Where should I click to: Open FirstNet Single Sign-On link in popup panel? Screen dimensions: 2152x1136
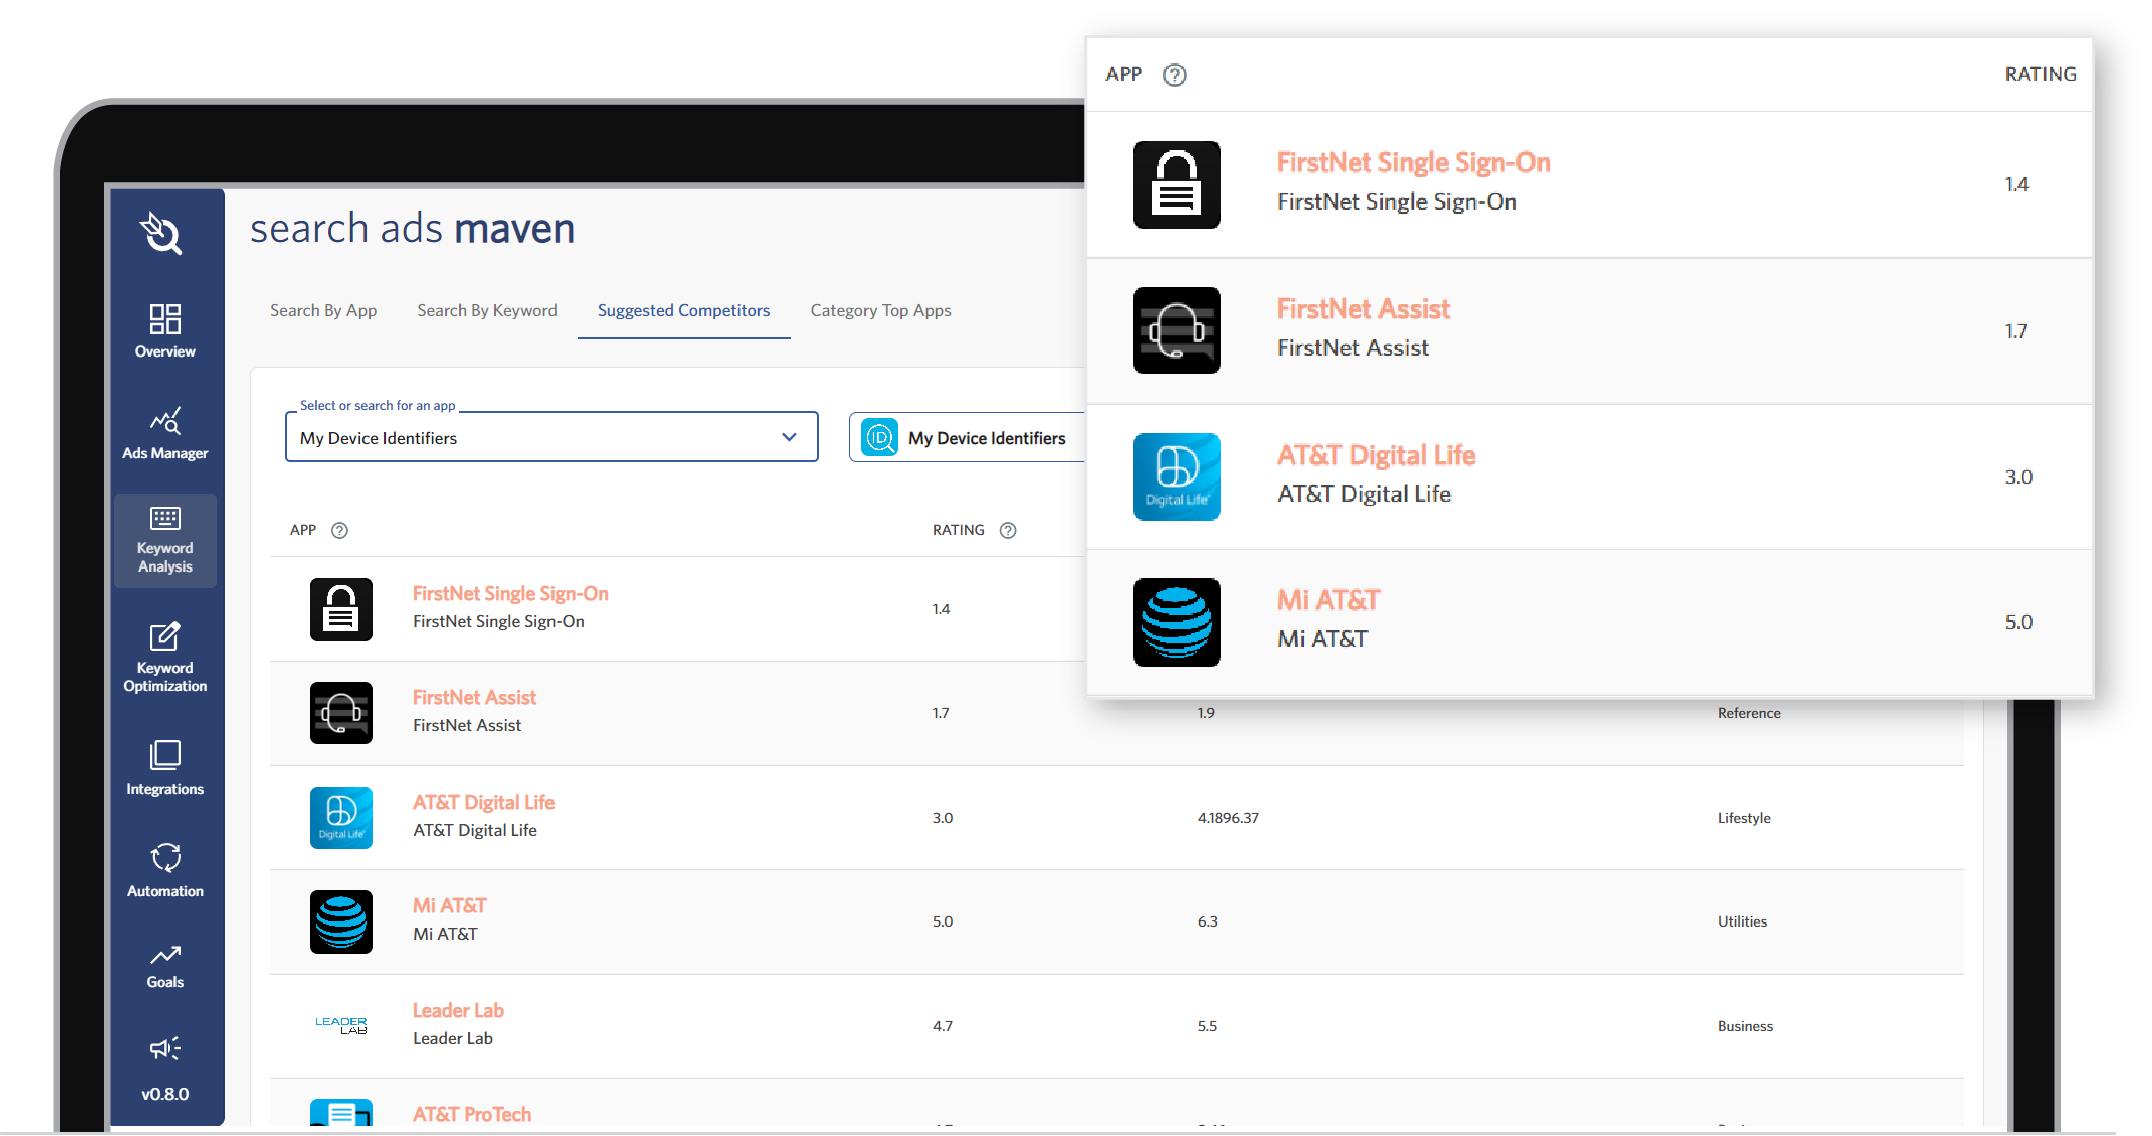coord(1413,163)
